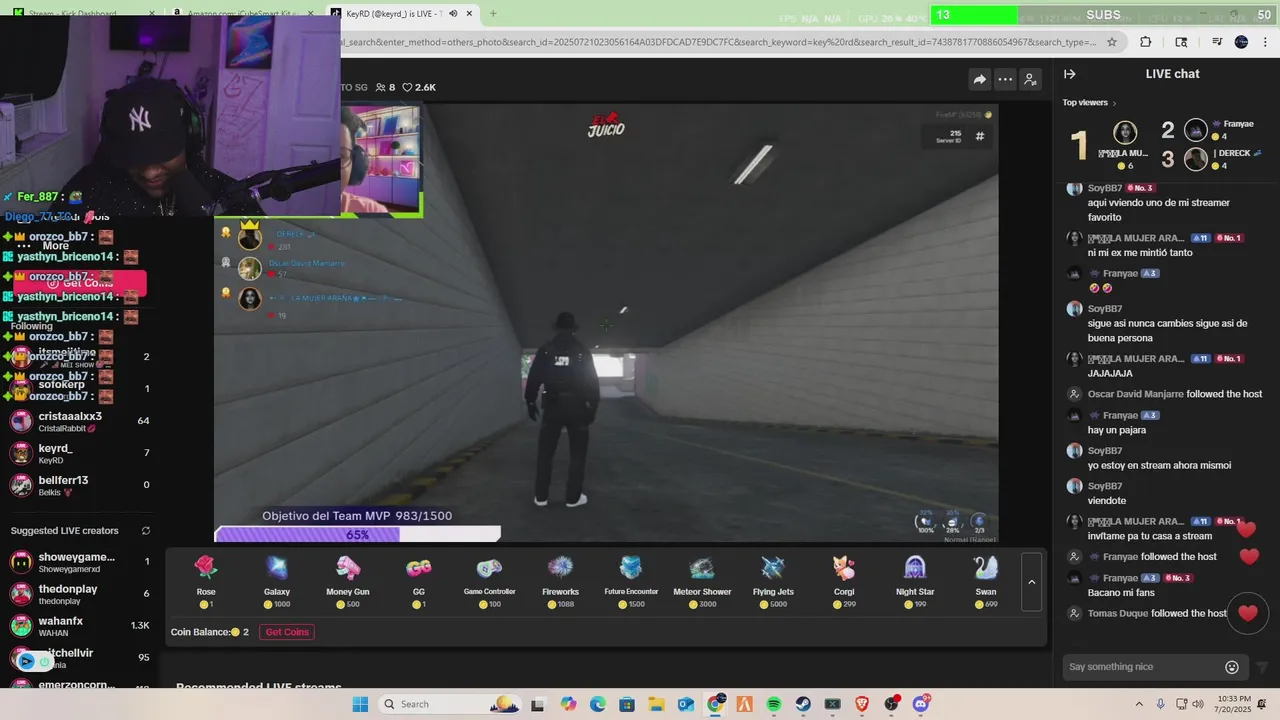Send the Meteor Shower gift
This screenshot has height=720, width=1280.
tap(702, 581)
